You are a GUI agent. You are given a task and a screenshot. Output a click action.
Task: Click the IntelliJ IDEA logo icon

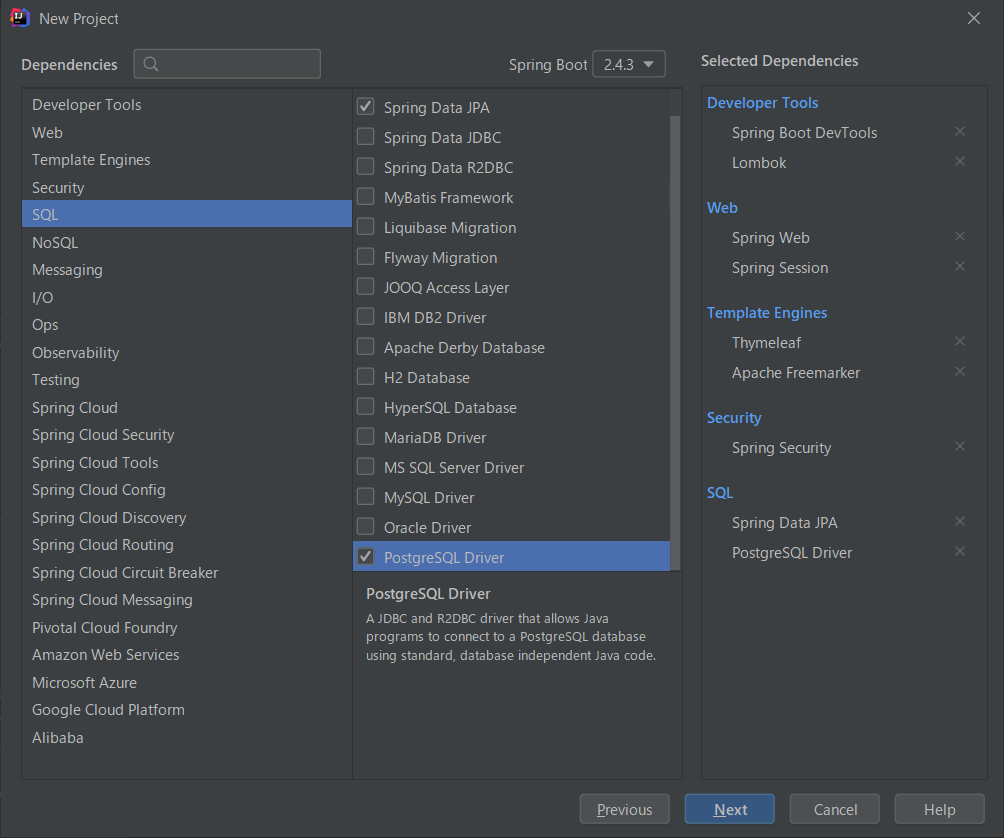point(20,18)
